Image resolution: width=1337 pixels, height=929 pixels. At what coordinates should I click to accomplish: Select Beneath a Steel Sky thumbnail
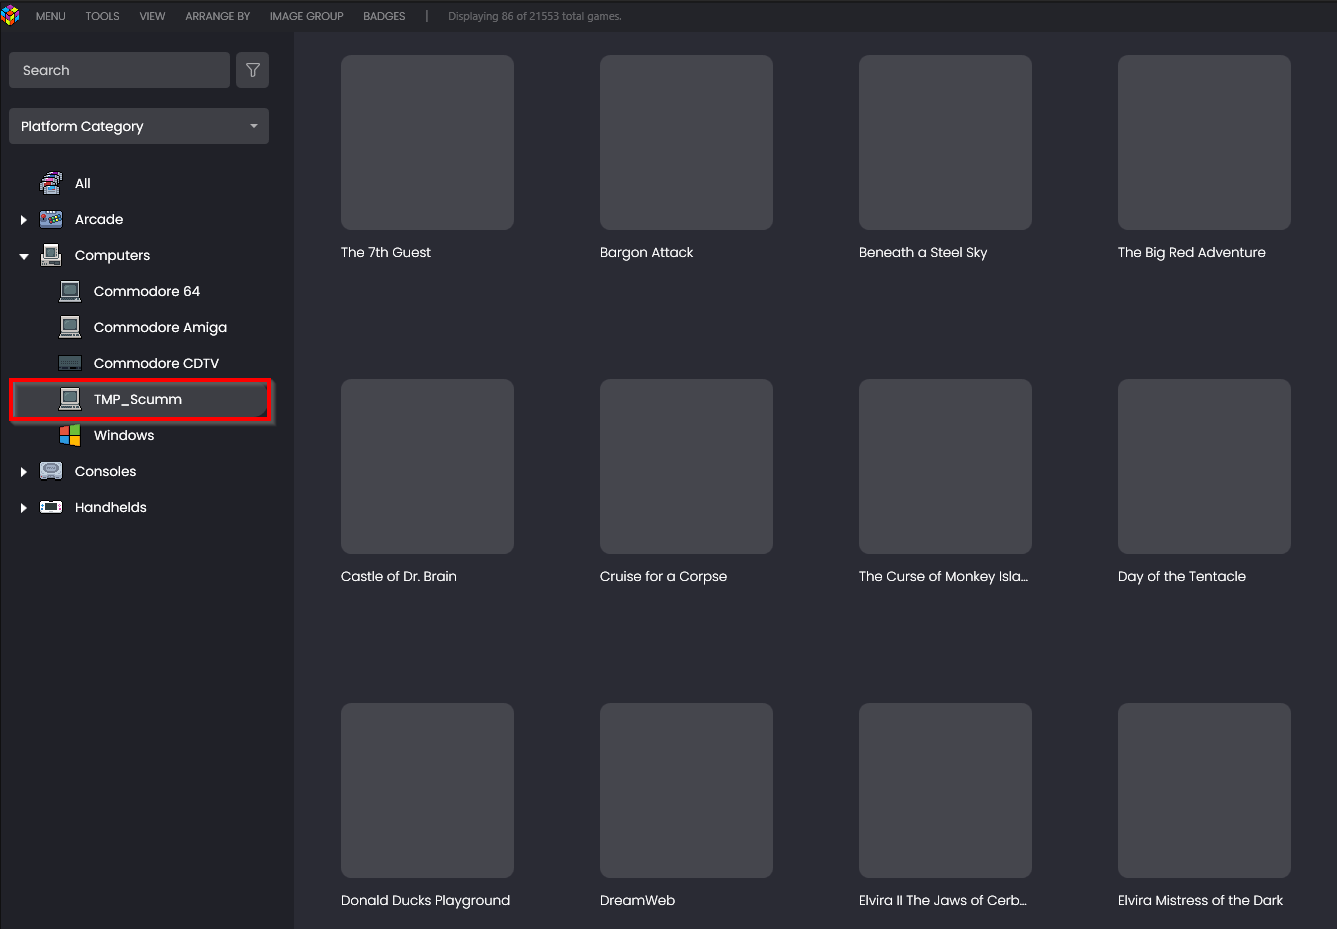tap(945, 142)
